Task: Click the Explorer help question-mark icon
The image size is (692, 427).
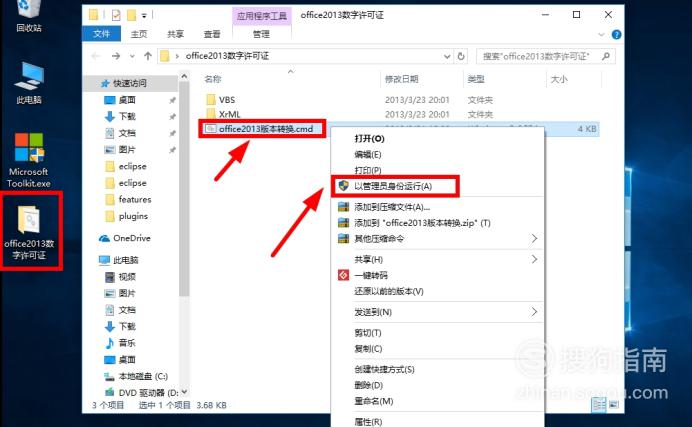Action: tap(617, 34)
